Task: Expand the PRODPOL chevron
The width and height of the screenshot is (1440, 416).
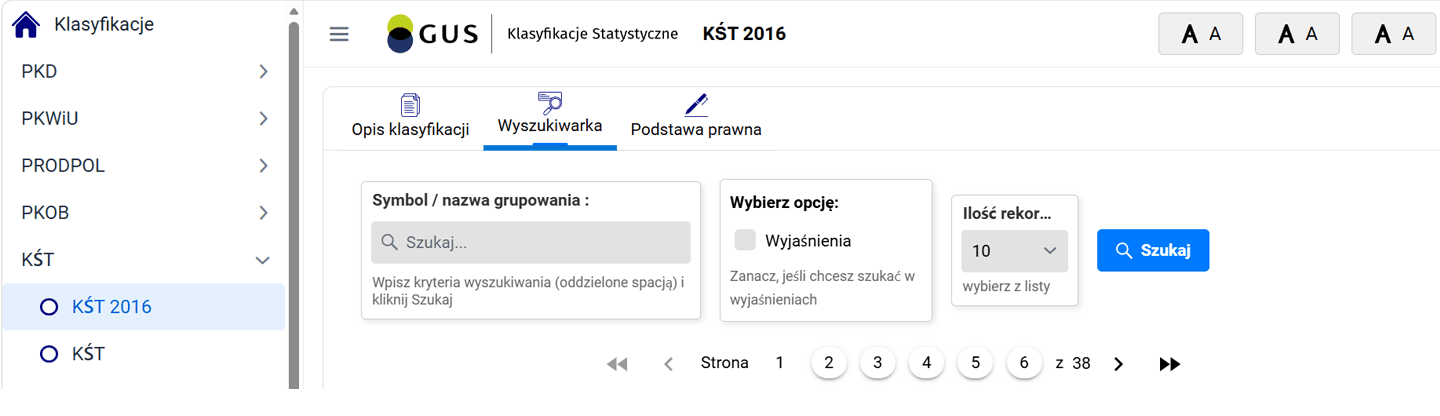Action: (x=263, y=165)
